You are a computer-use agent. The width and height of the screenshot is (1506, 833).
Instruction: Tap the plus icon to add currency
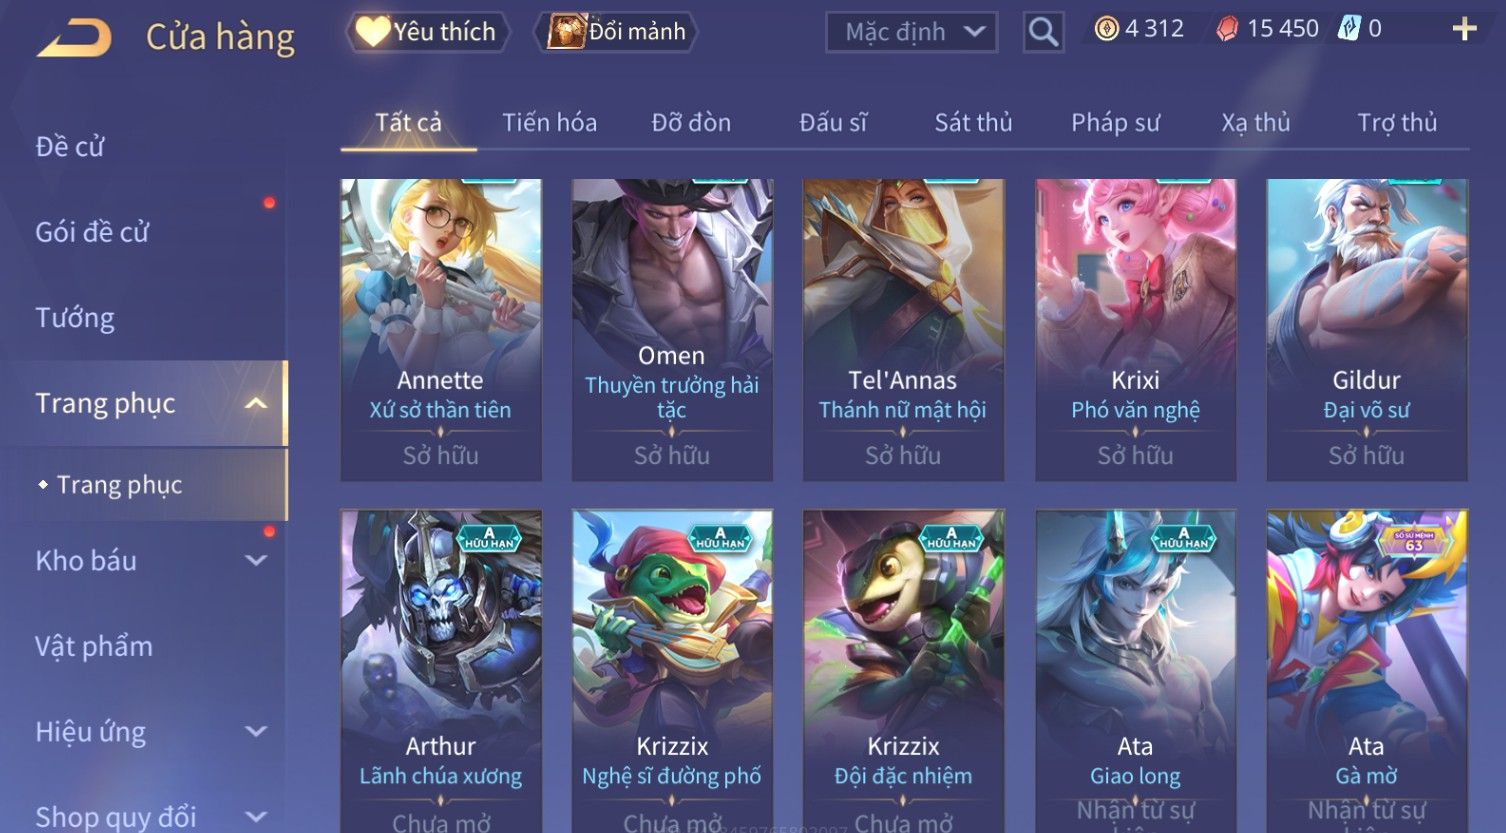click(1464, 29)
